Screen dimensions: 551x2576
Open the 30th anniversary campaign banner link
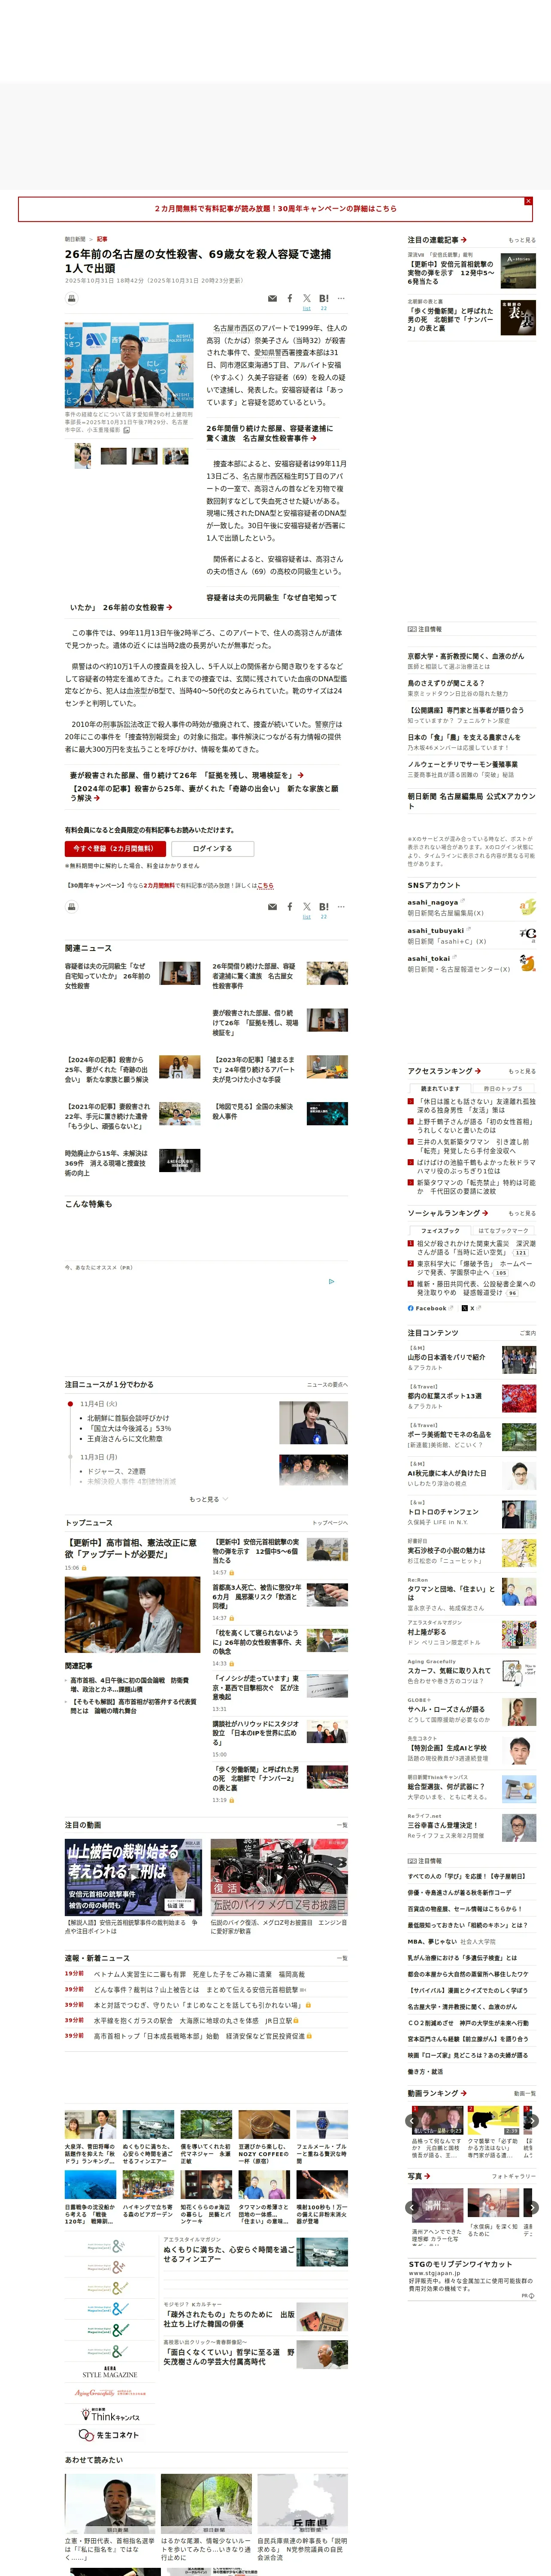pos(275,209)
